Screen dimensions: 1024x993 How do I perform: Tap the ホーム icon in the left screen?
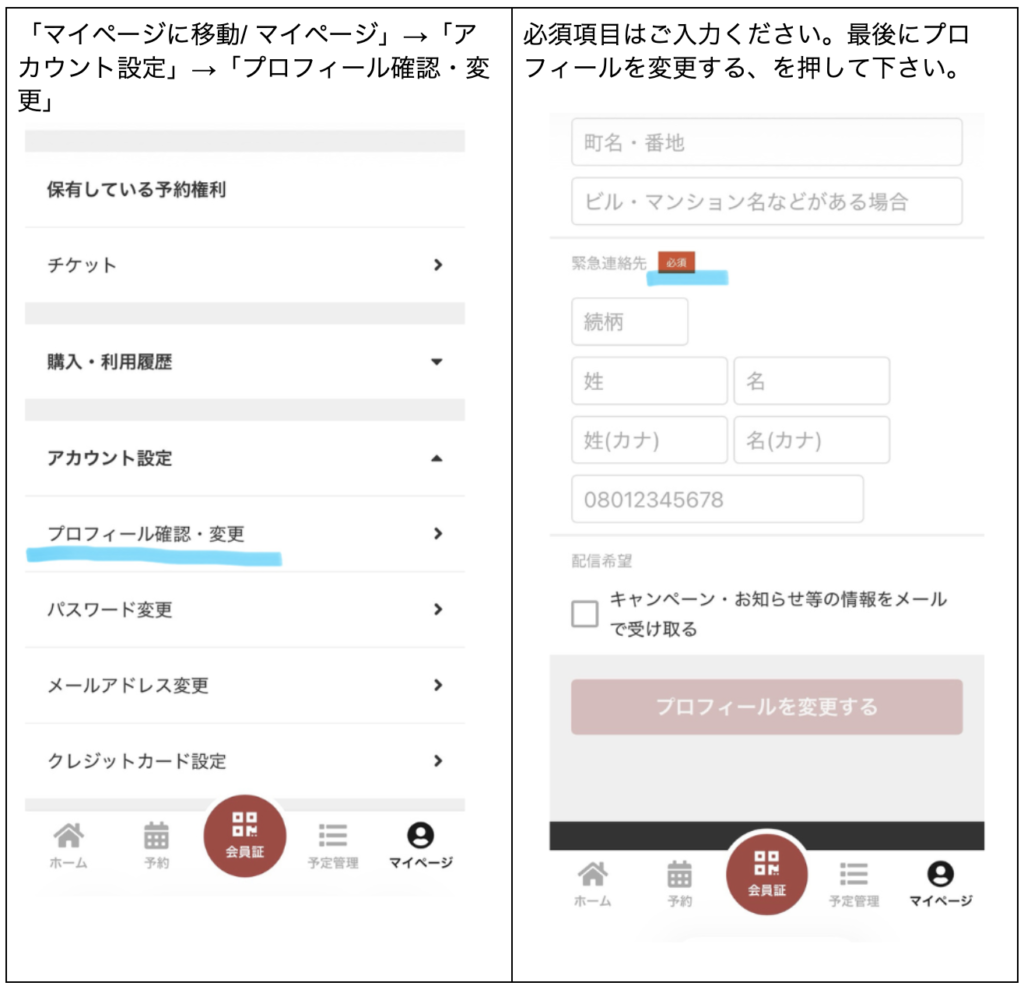[x=68, y=843]
